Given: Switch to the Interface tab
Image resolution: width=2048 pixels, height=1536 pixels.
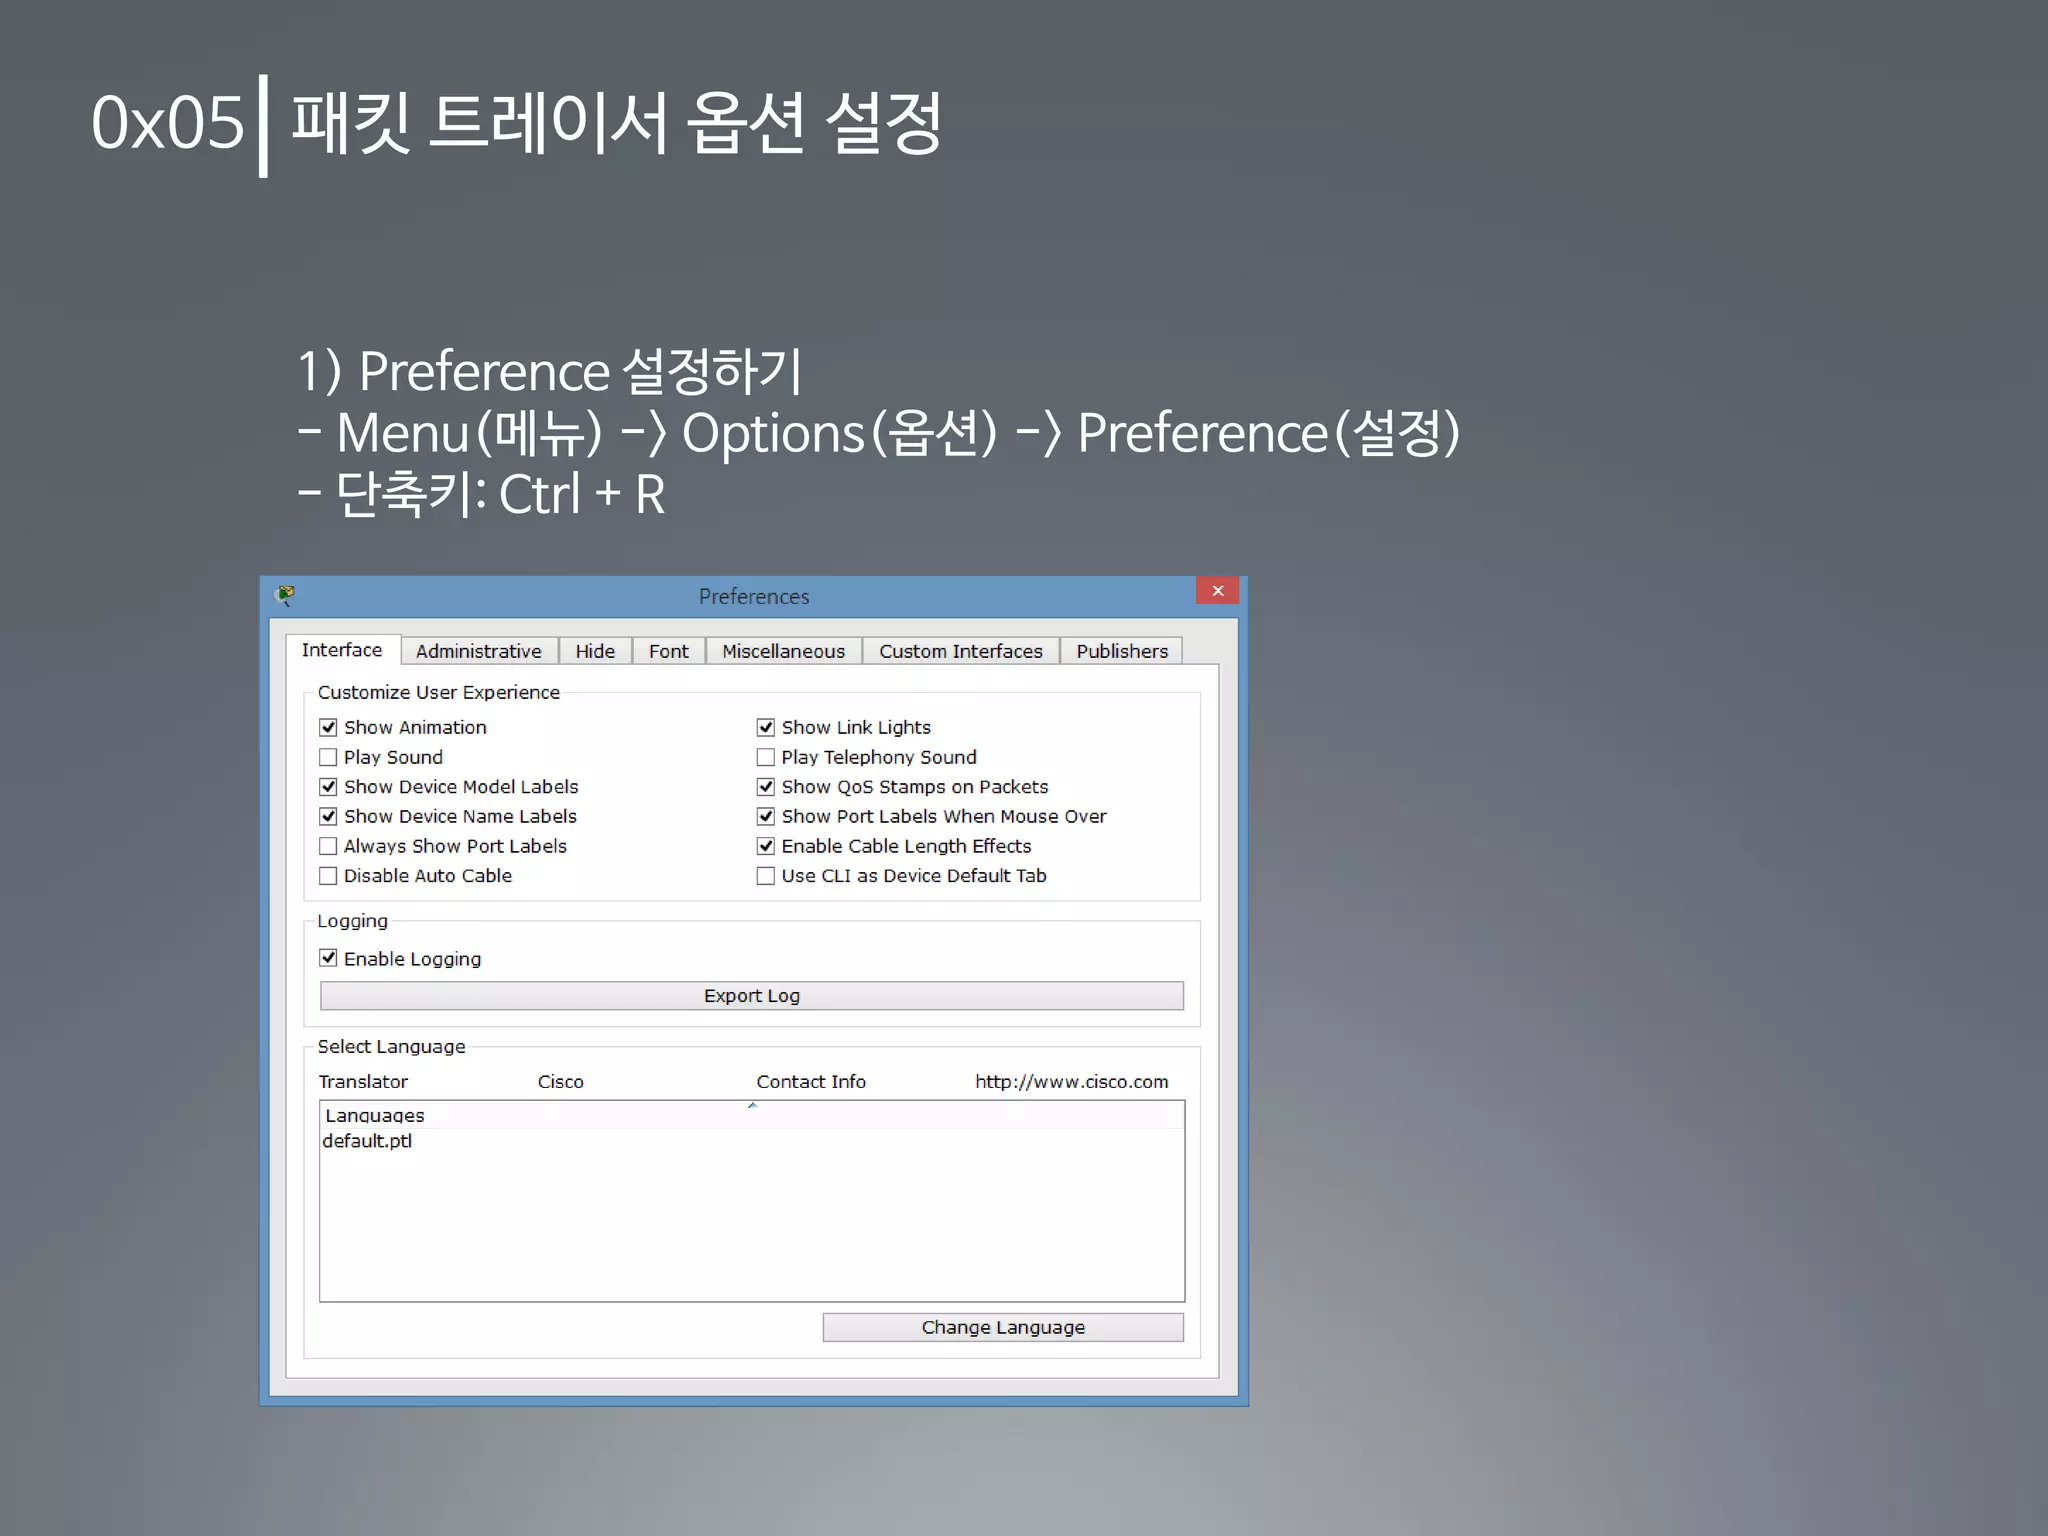Looking at the screenshot, I should [342, 650].
